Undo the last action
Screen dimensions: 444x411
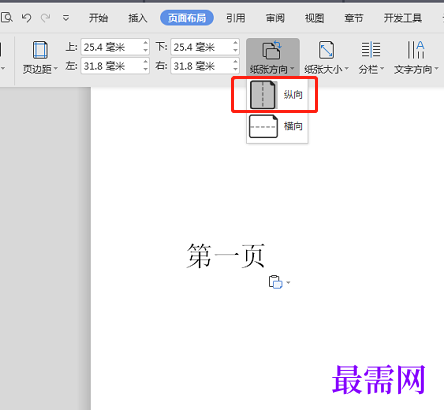tap(26, 17)
